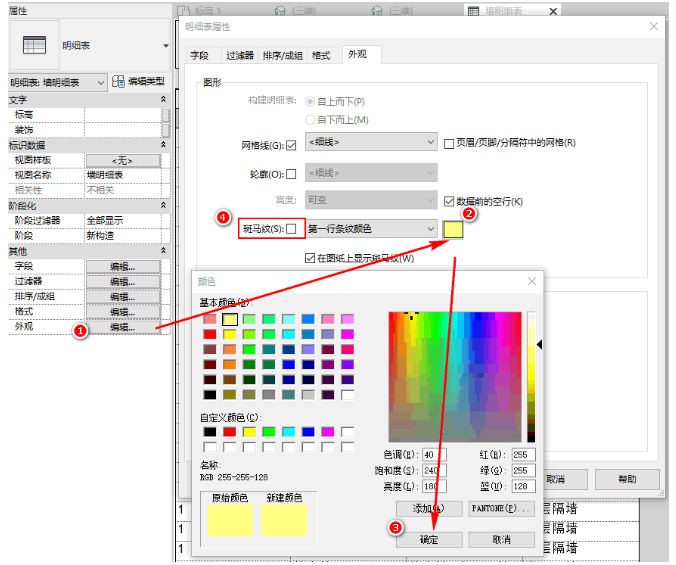
Task: Open the 第一行条纹颜色 dropdown
Action: click(x=372, y=229)
